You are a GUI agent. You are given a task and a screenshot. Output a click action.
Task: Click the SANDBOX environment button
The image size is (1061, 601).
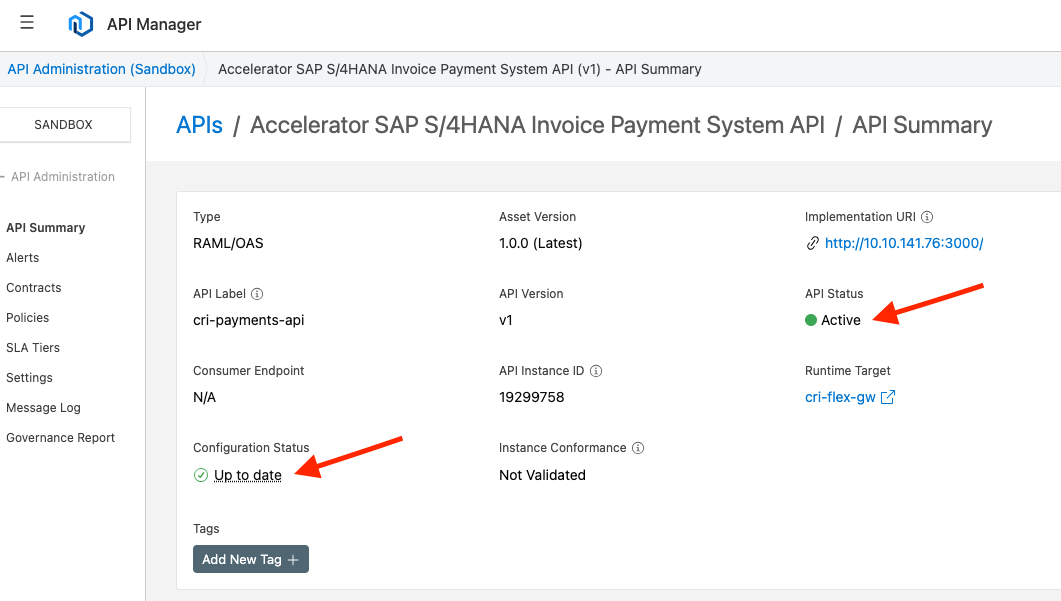[64, 125]
